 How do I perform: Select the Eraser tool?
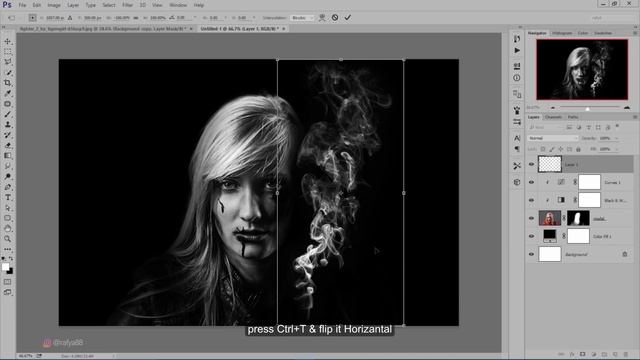(x=8, y=145)
